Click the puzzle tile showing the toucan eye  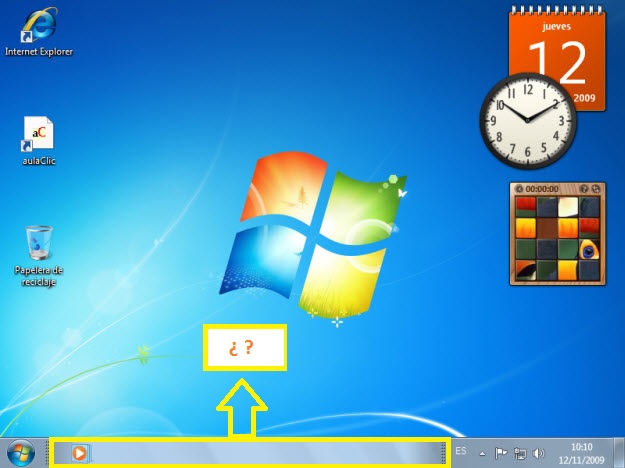coord(589,249)
